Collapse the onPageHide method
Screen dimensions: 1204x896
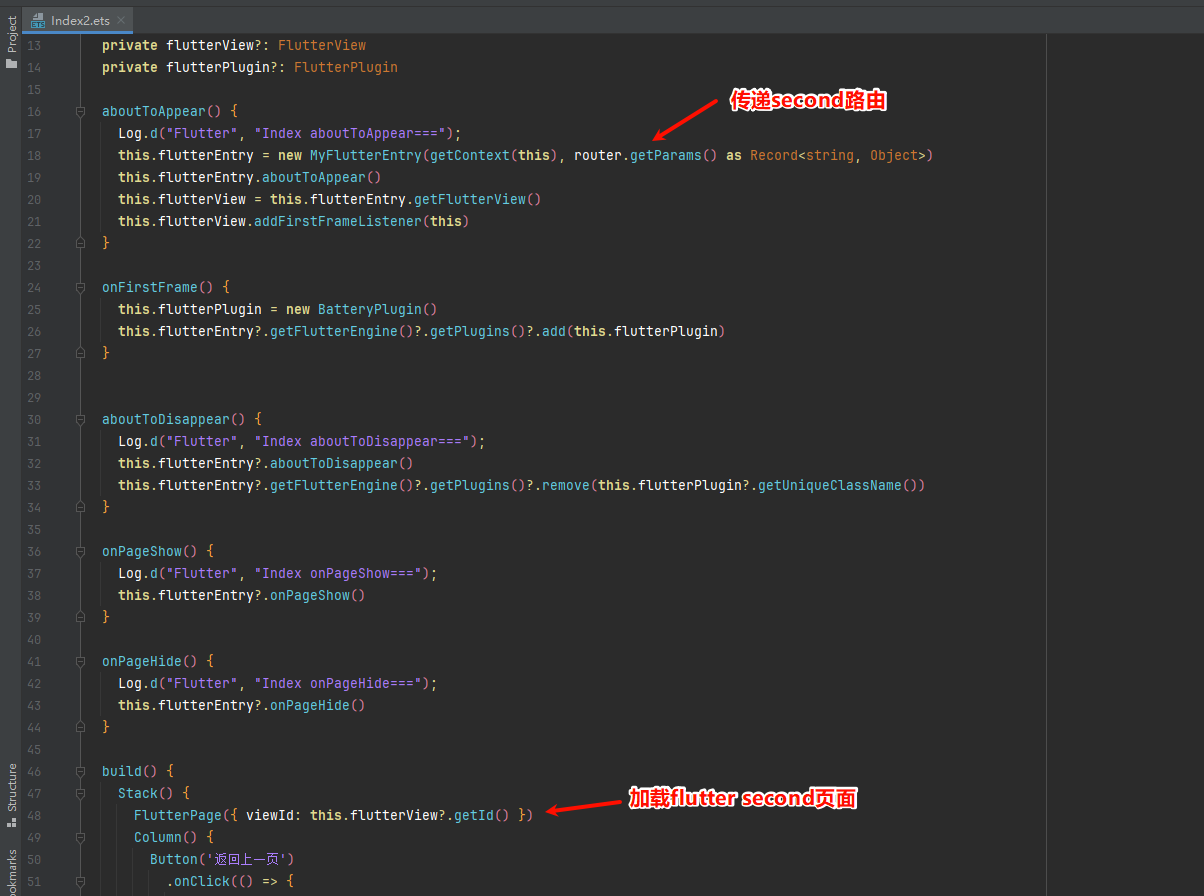point(81,662)
